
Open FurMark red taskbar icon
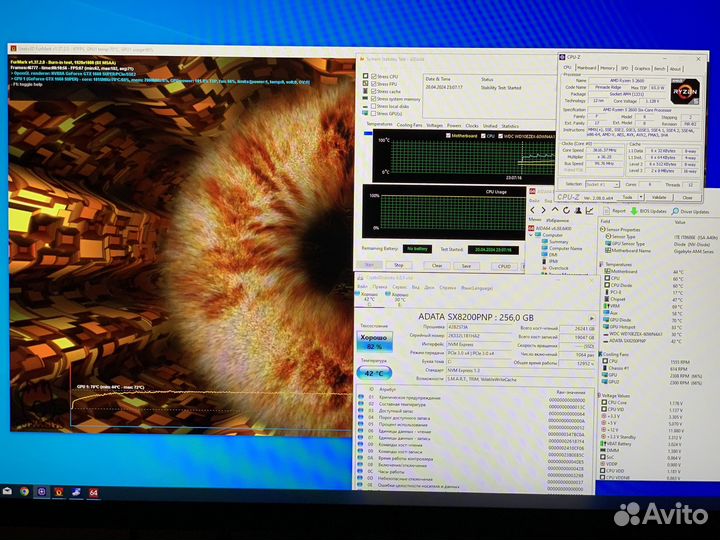59,492
